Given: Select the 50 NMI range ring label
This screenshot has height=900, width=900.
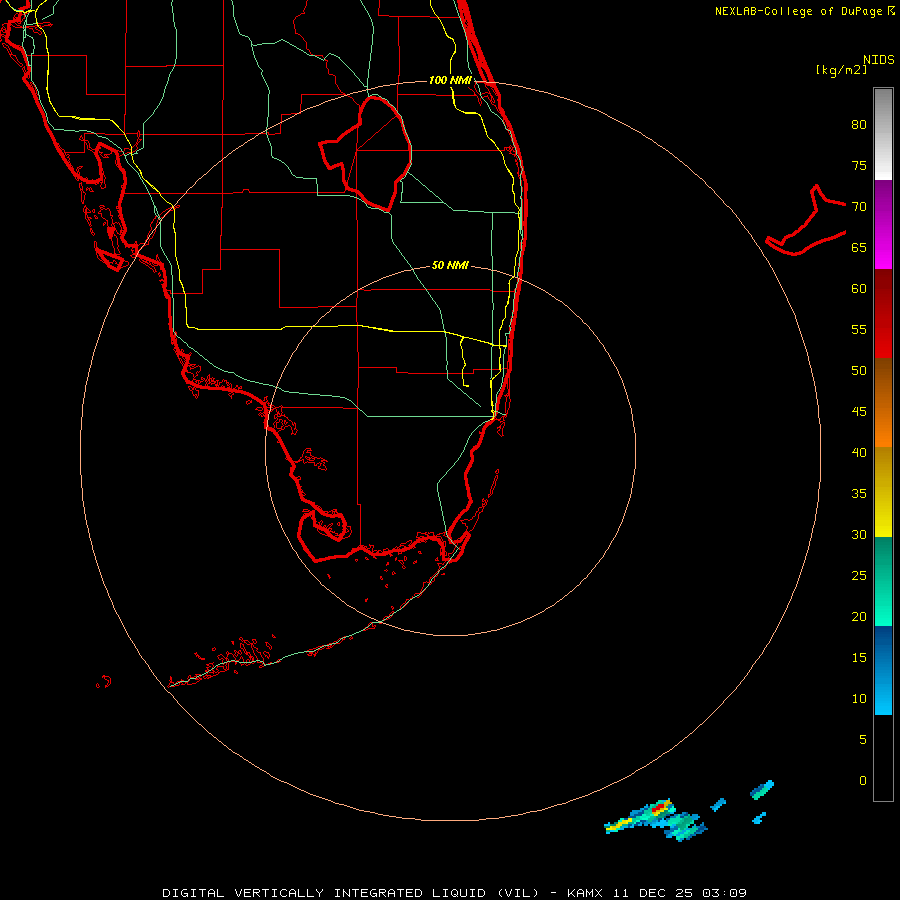Looking at the screenshot, I should pos(450,265).
